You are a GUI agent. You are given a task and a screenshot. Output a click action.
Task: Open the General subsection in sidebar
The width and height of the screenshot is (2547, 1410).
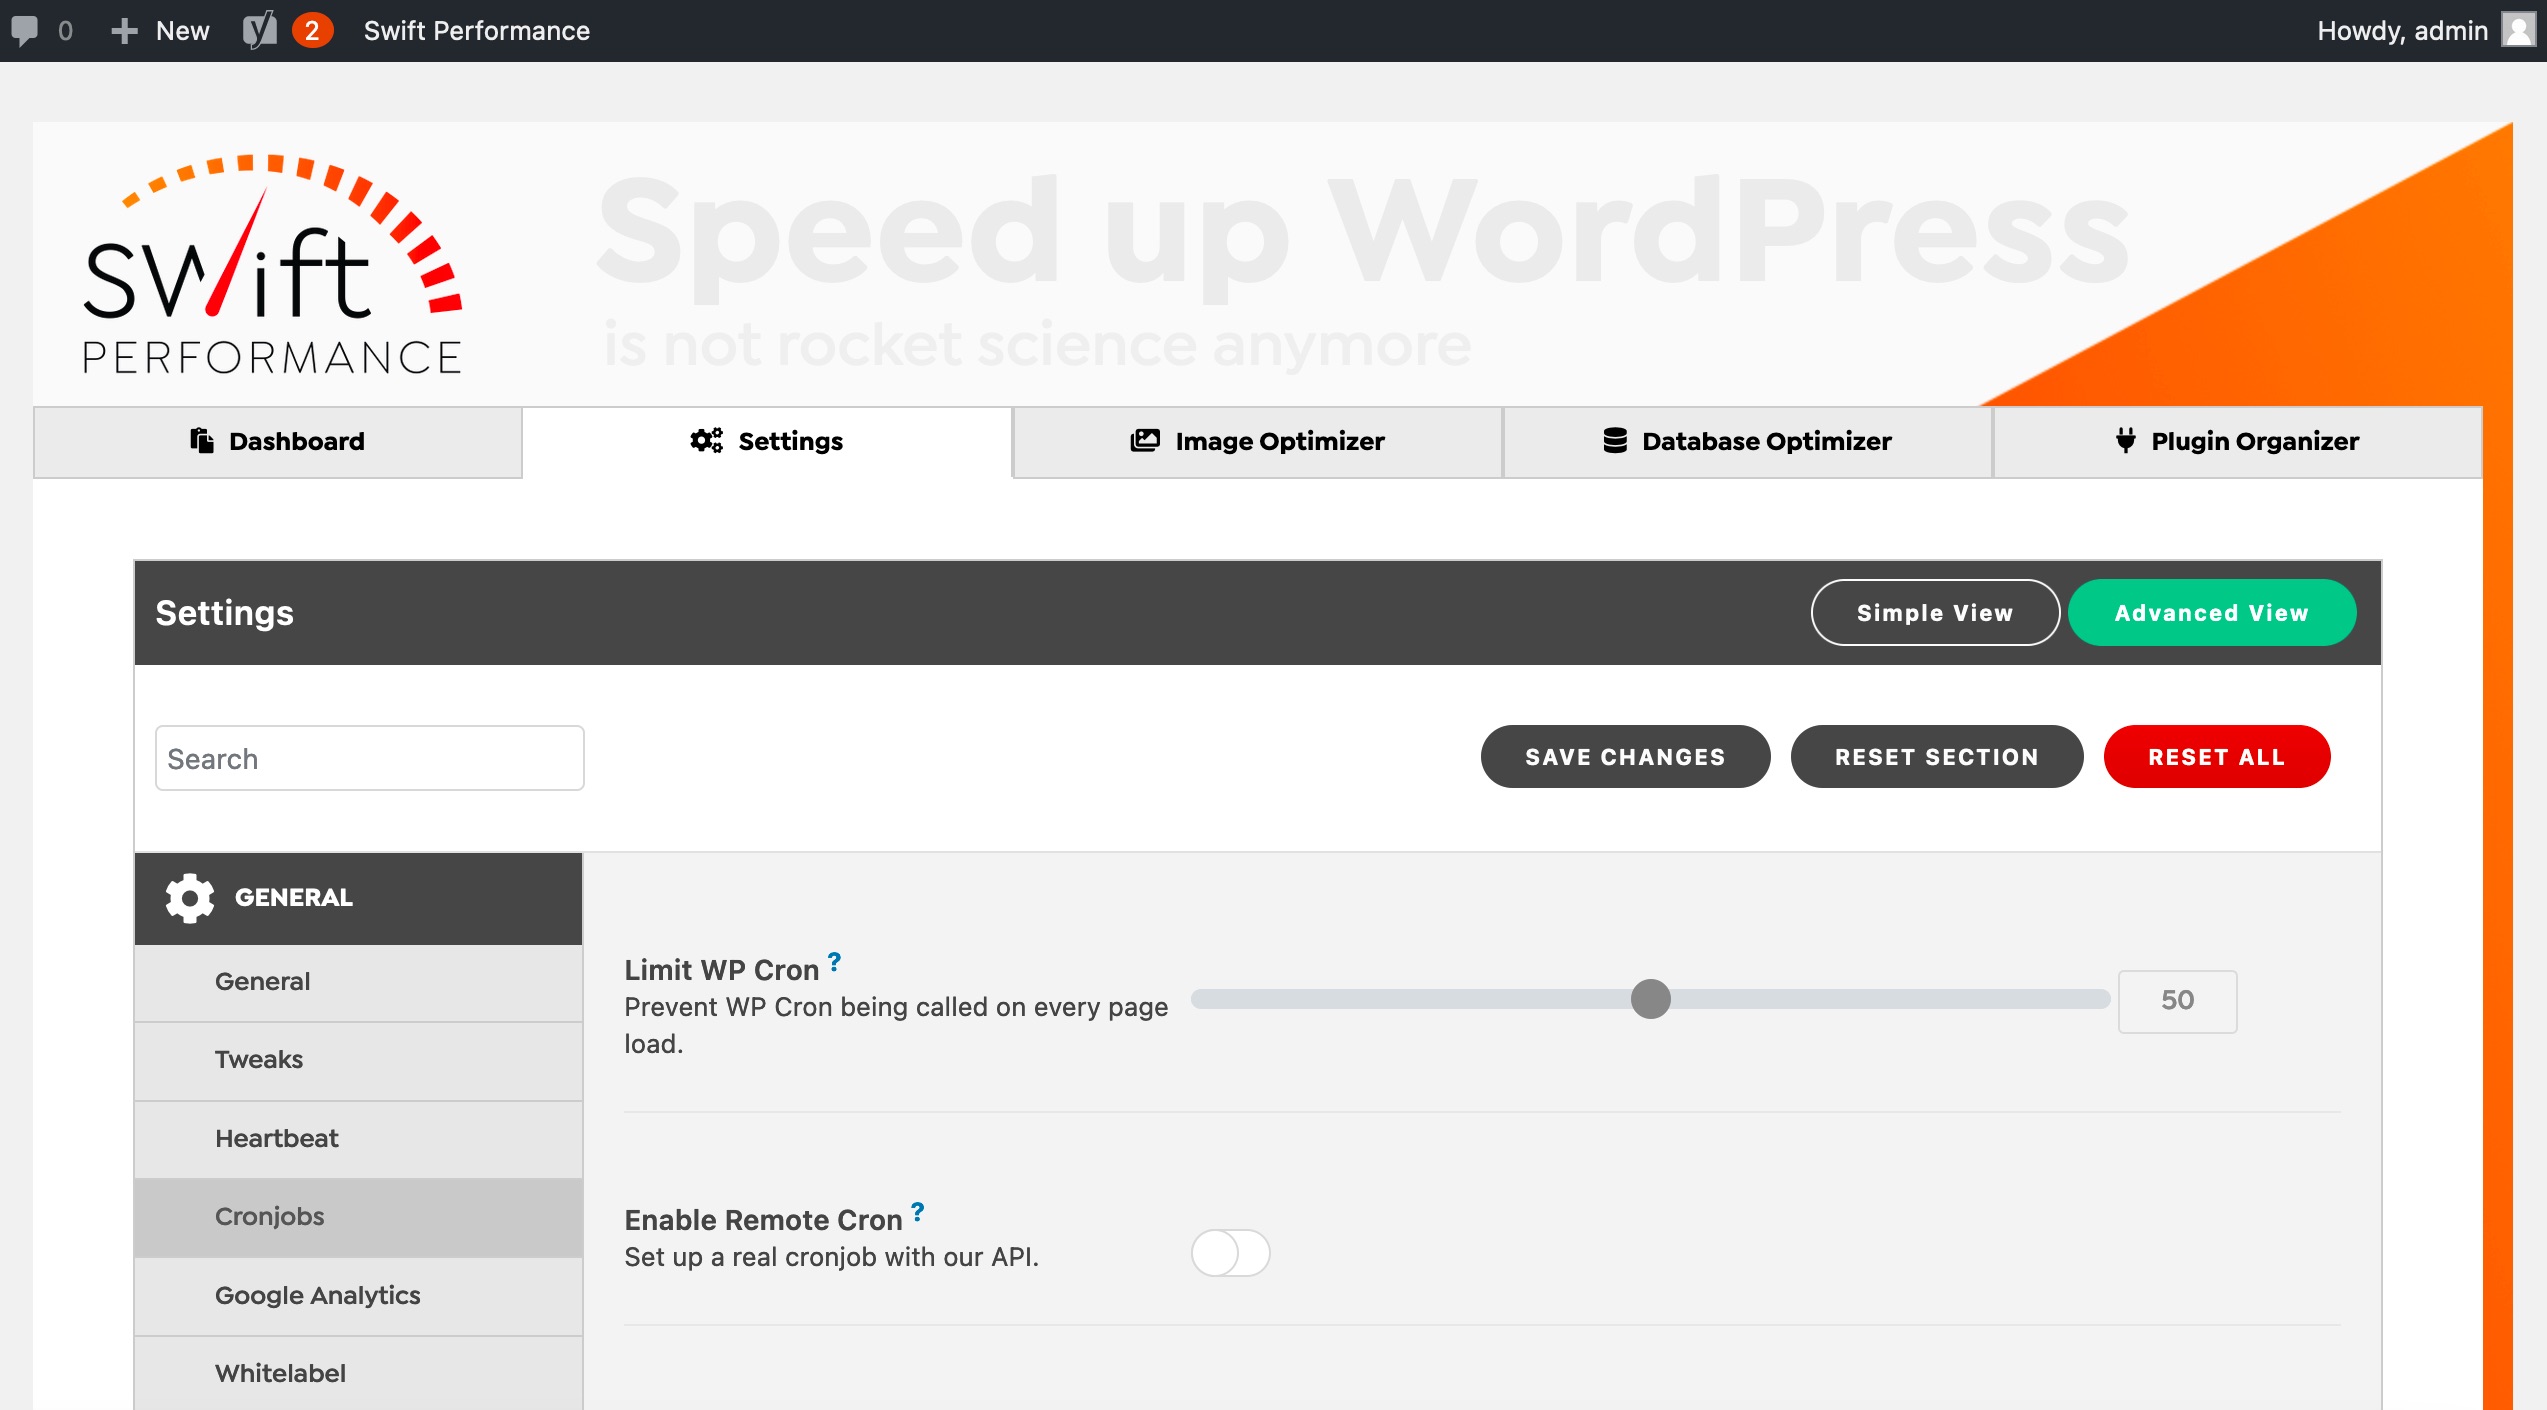358,982
